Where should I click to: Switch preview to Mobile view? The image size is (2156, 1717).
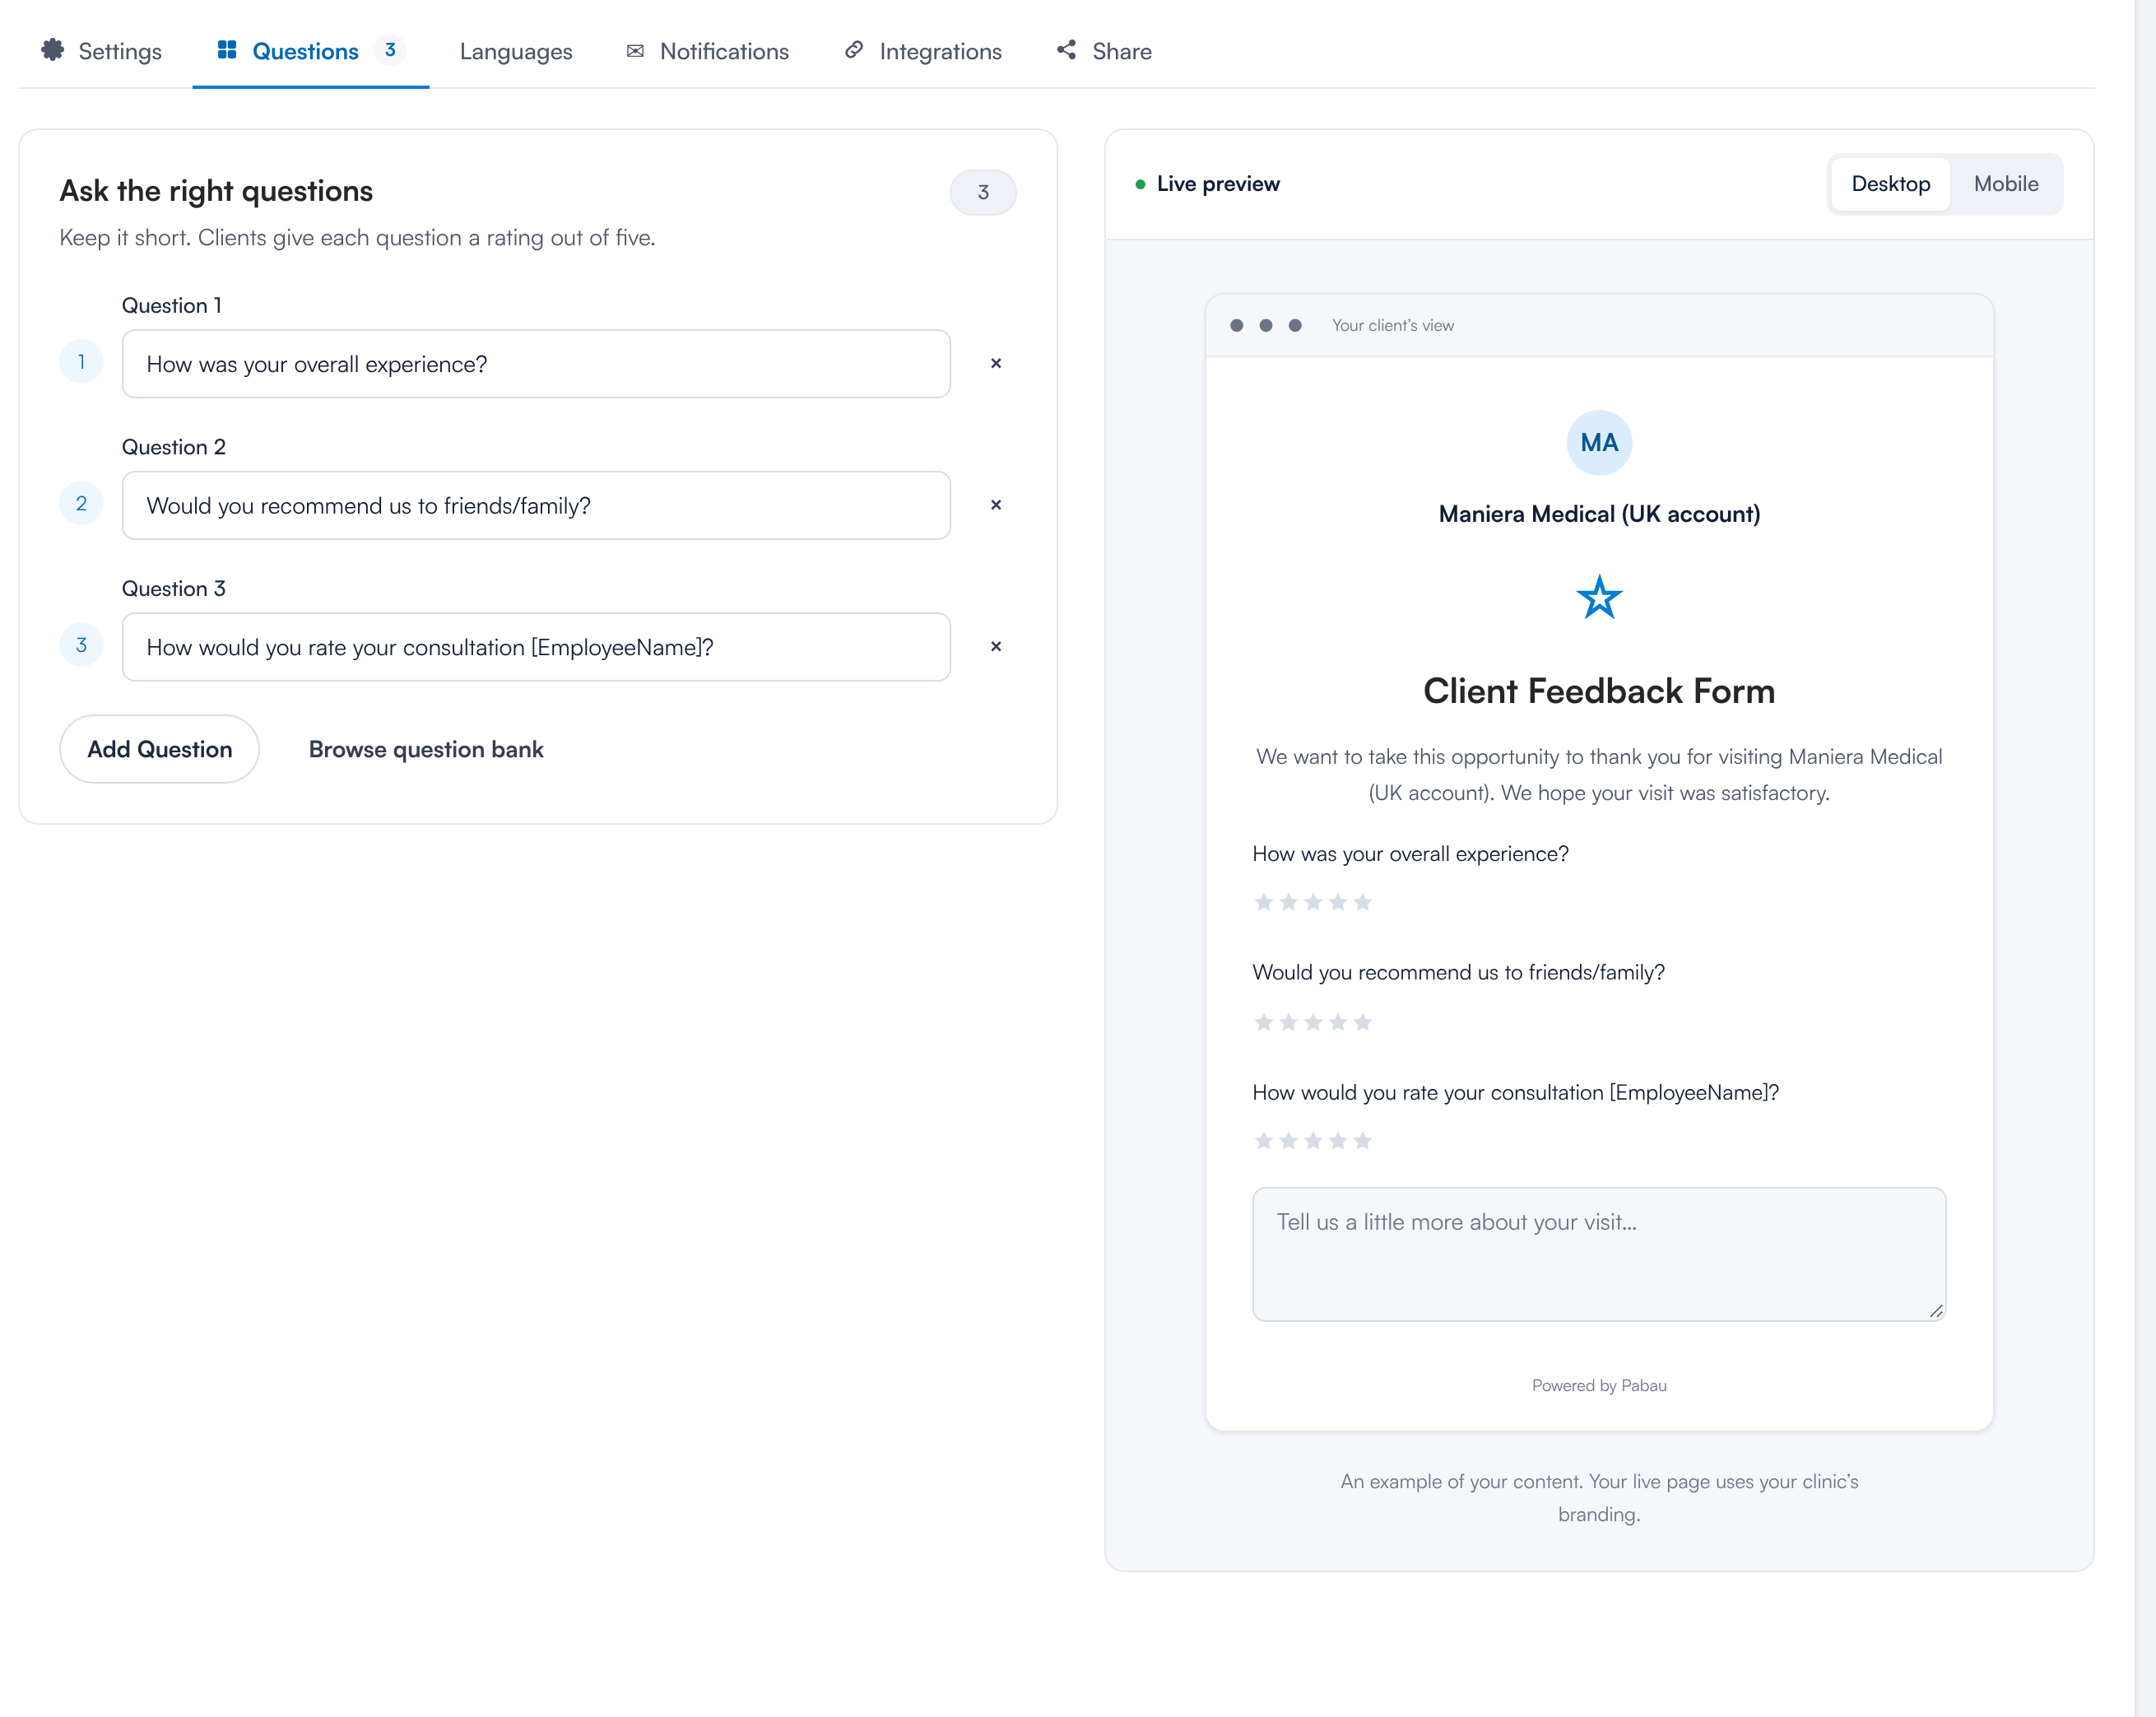click(2005, 184)
